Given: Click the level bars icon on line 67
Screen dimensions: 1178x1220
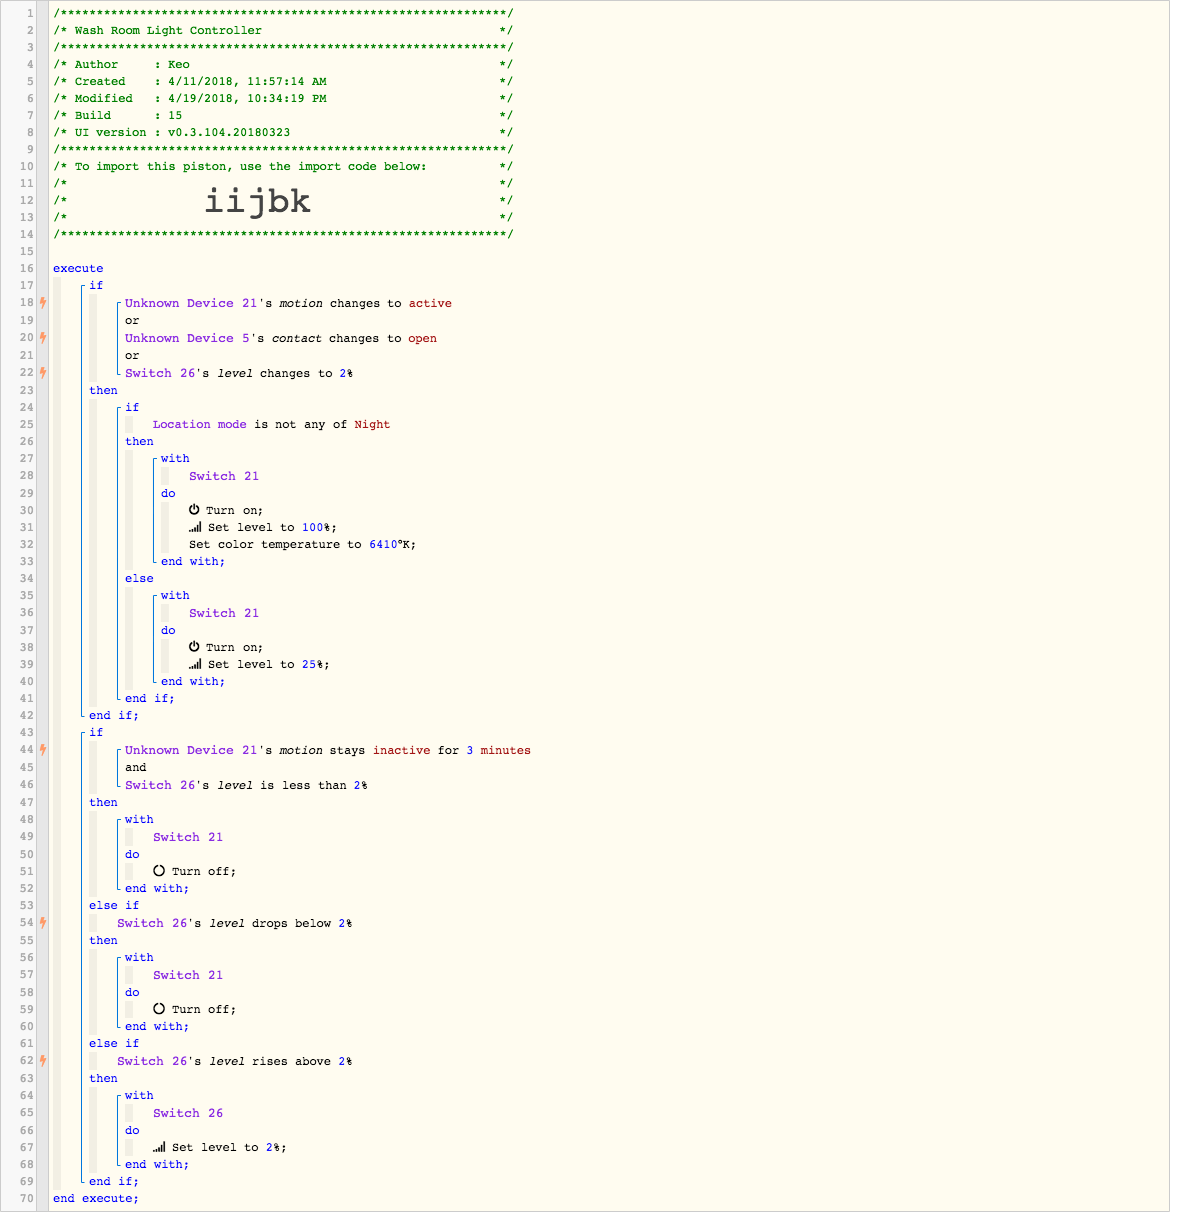Looking at the screenshot, I should click(x=159, y=1147).
